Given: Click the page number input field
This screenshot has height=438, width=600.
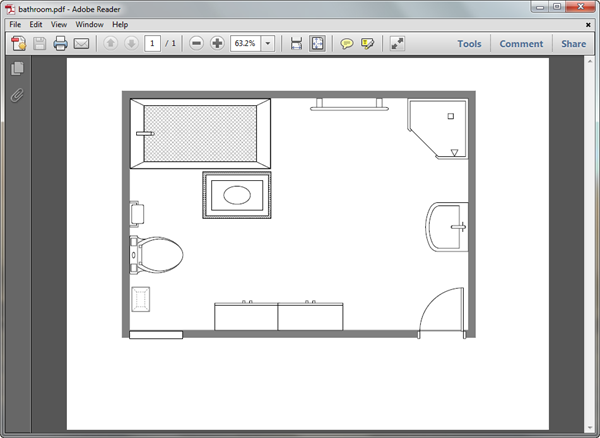Looking at the screenshot, I should click(x=152, y=44).
